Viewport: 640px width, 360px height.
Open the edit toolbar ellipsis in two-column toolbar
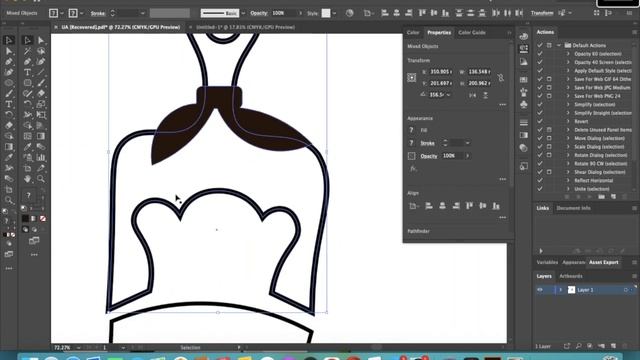click(34, 255)
